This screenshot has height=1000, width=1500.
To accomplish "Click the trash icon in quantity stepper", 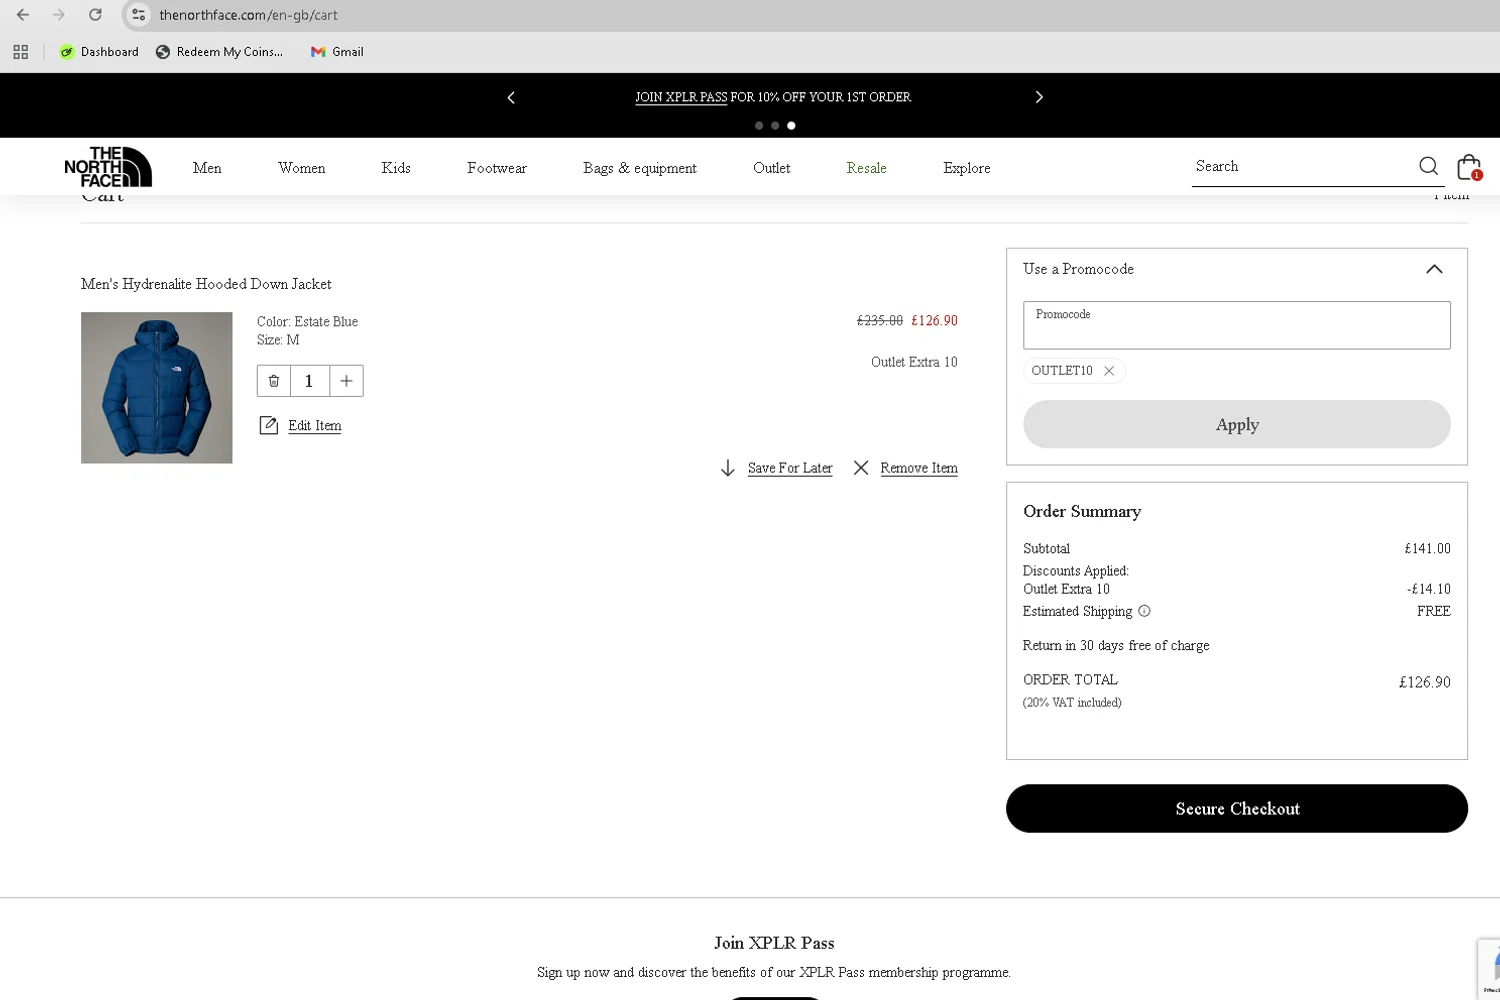I will pos(274,381).
